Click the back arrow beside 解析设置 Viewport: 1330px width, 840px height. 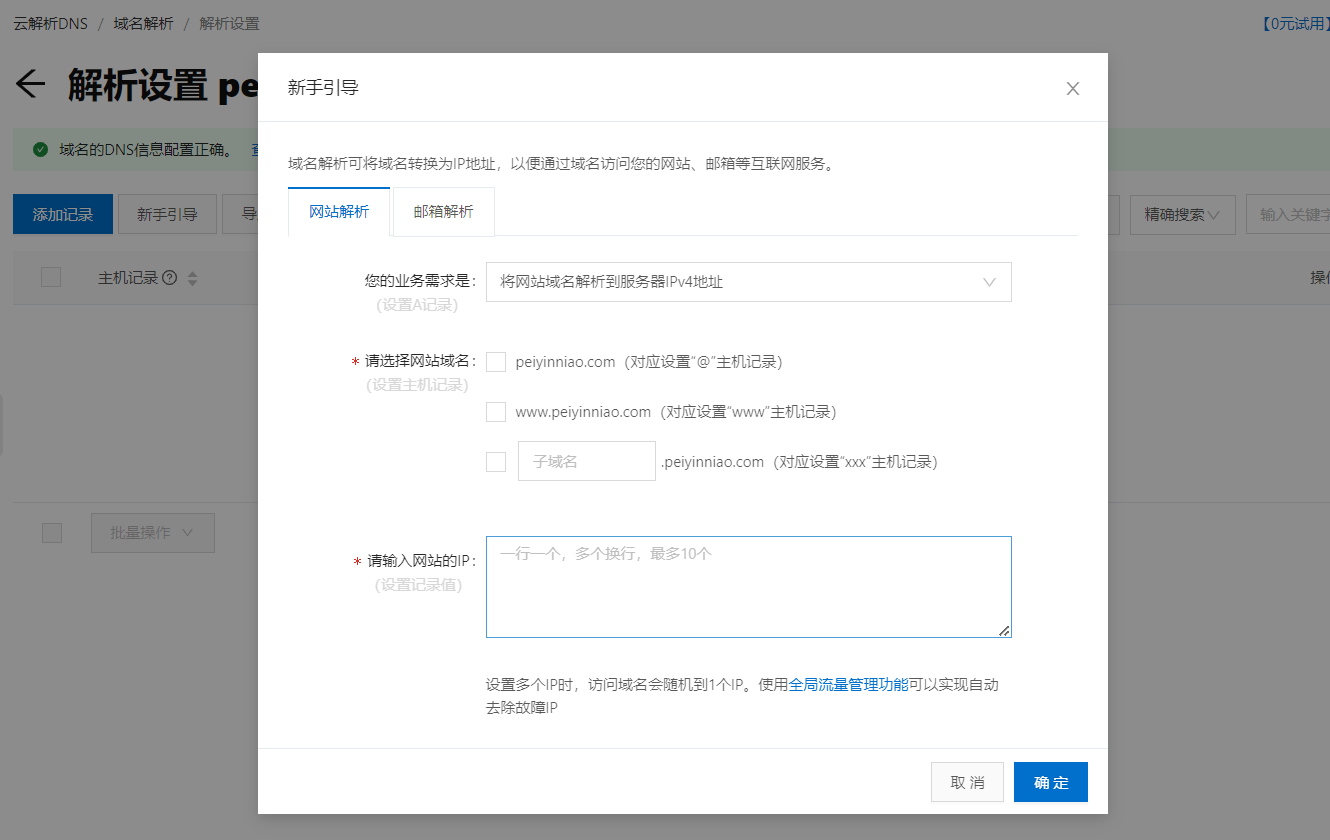(x=30, y=85)
